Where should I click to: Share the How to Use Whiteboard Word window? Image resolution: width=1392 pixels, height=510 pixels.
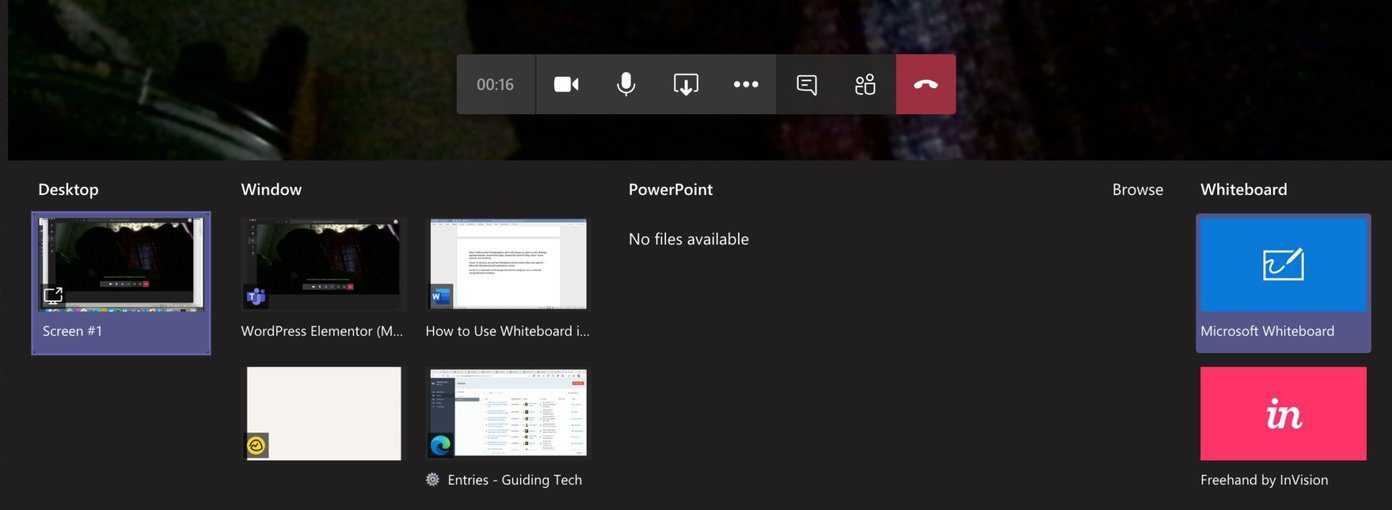click(508, 265)
